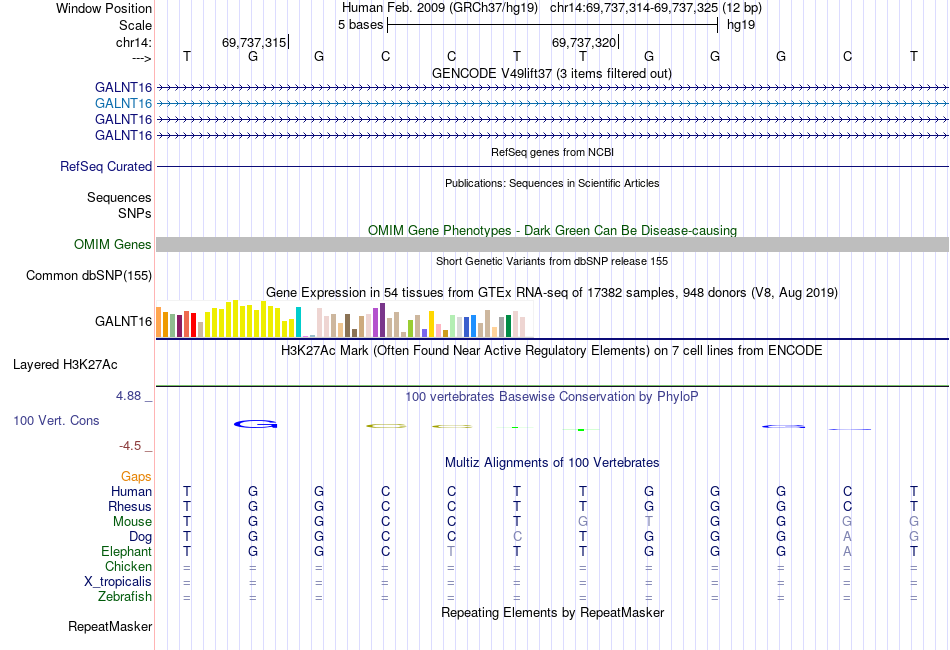950x650 pixels.
Task: Click Repeating Elements by RepeatMasker title
Action: [x=552, y=613]
